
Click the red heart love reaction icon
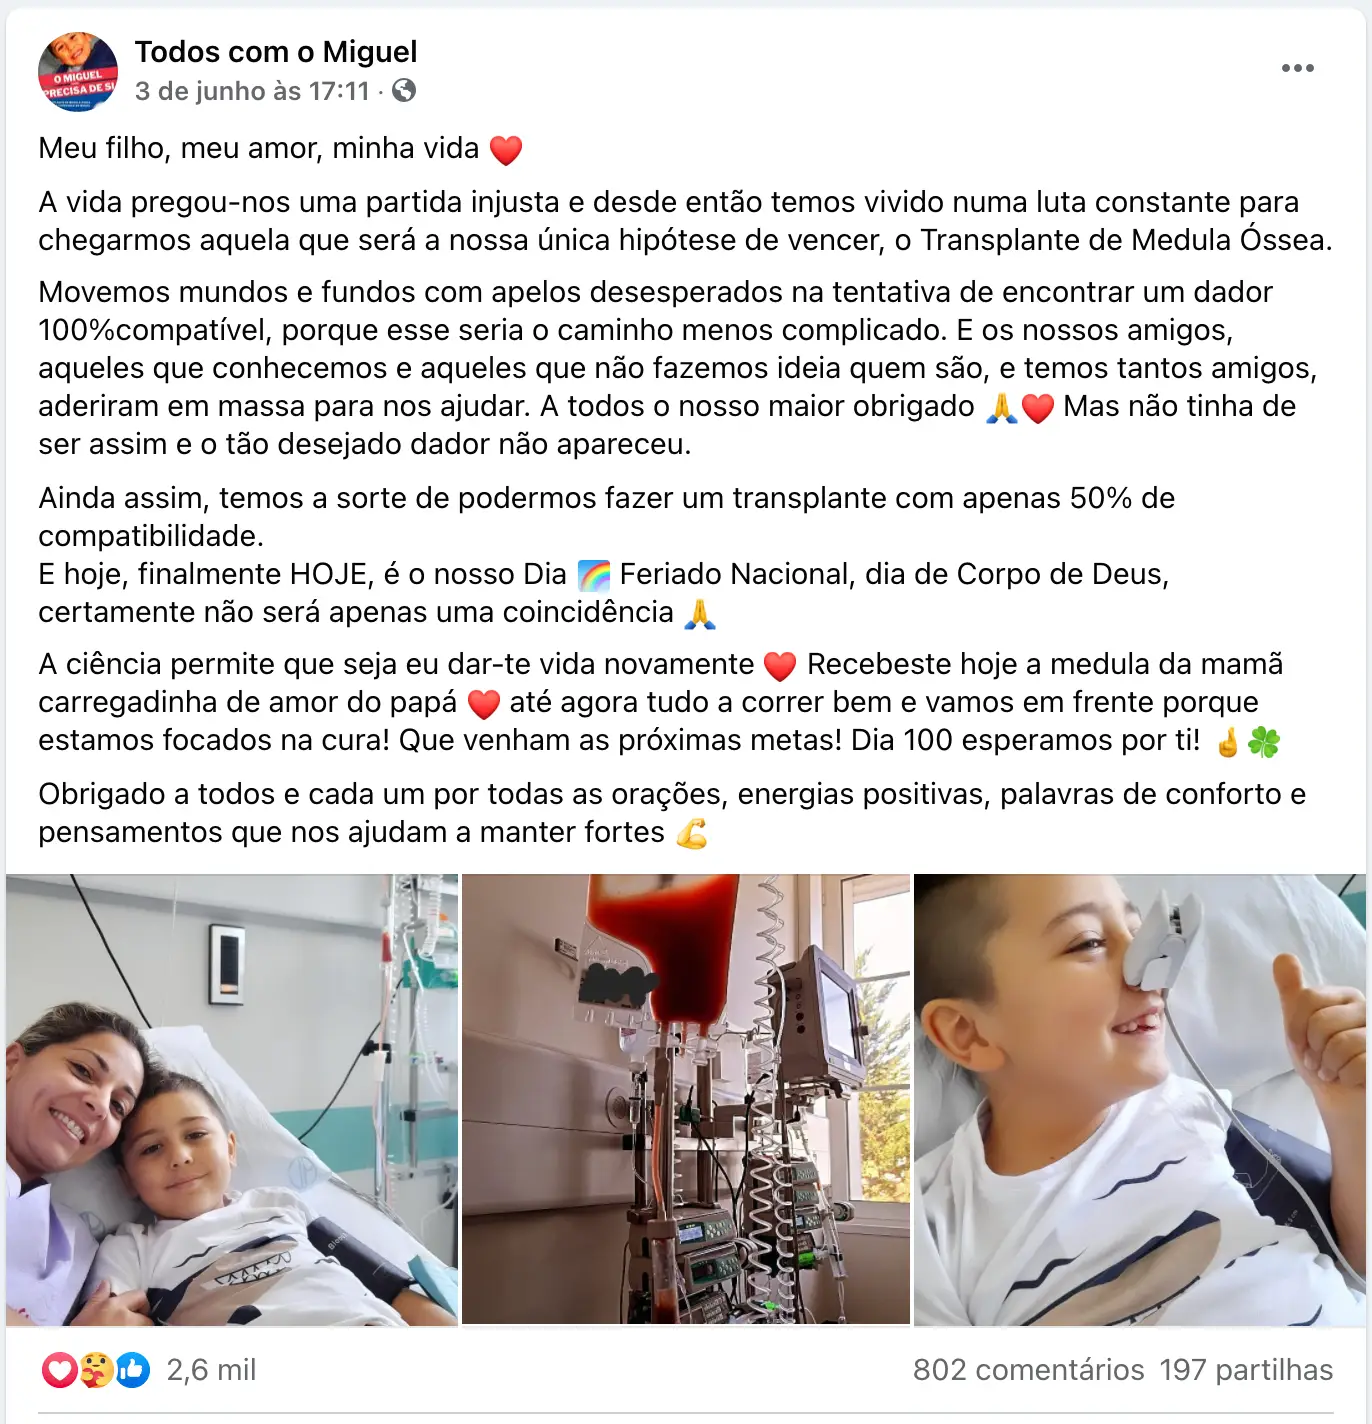coord(59,1369)
